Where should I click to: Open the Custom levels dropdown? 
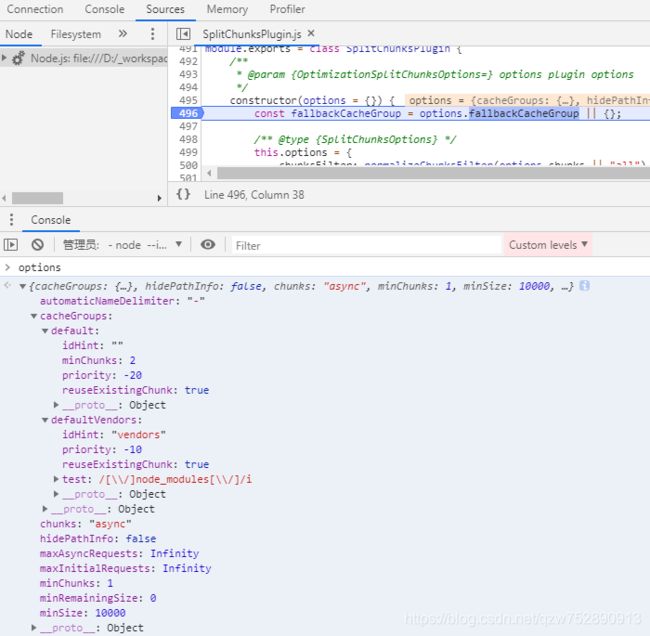(x=548, y=245)
